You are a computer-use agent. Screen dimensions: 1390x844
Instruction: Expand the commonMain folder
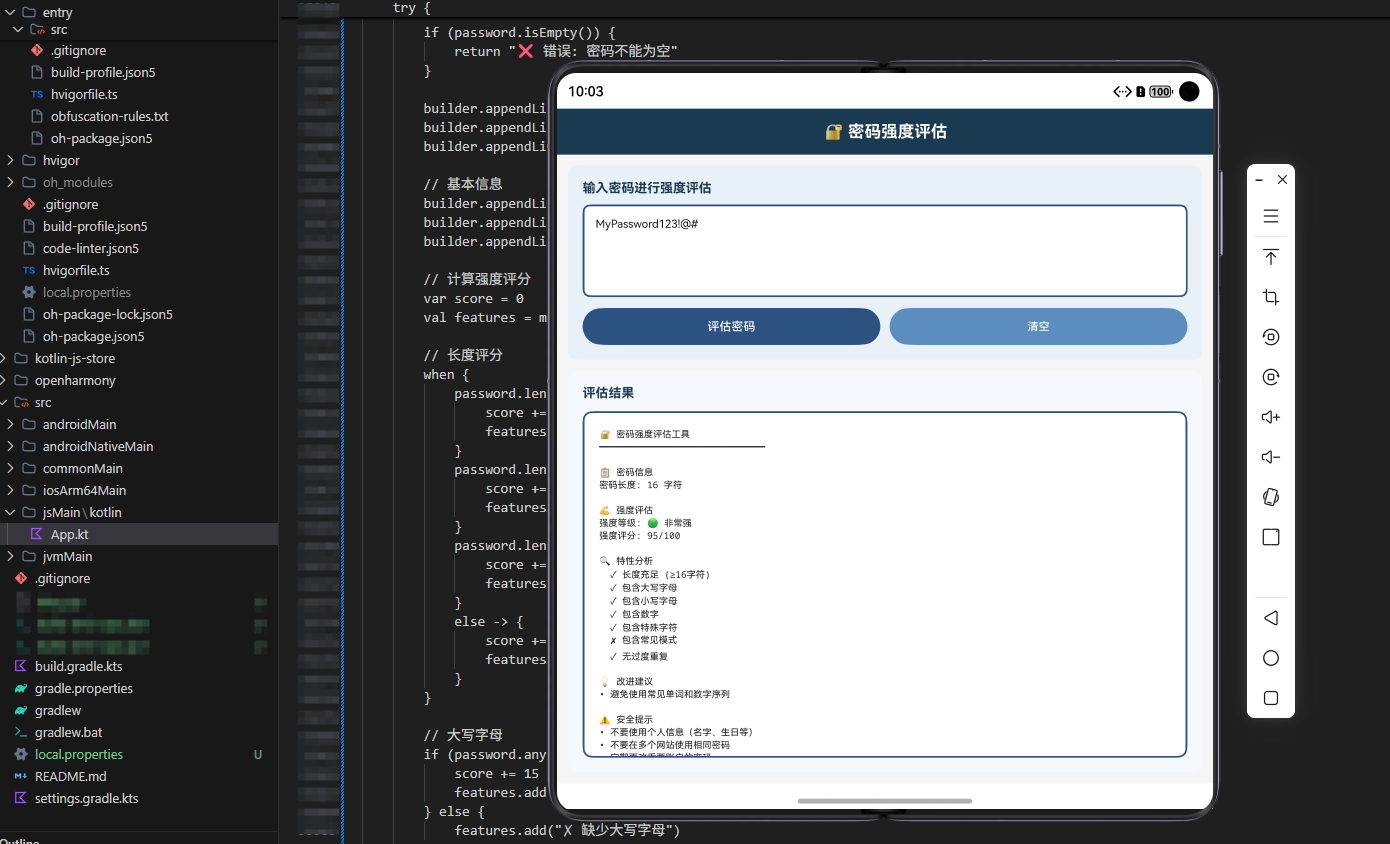pos(11,468)
